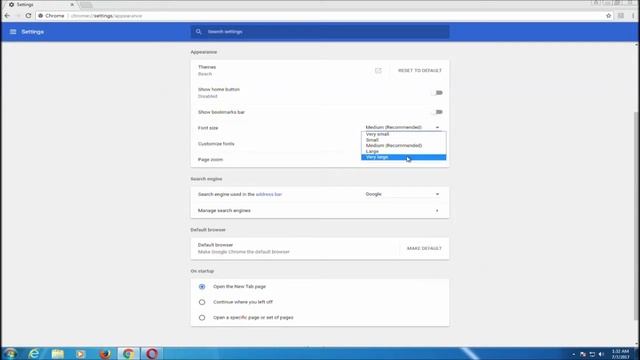Close the Settings tab

(x=72, y=4)
